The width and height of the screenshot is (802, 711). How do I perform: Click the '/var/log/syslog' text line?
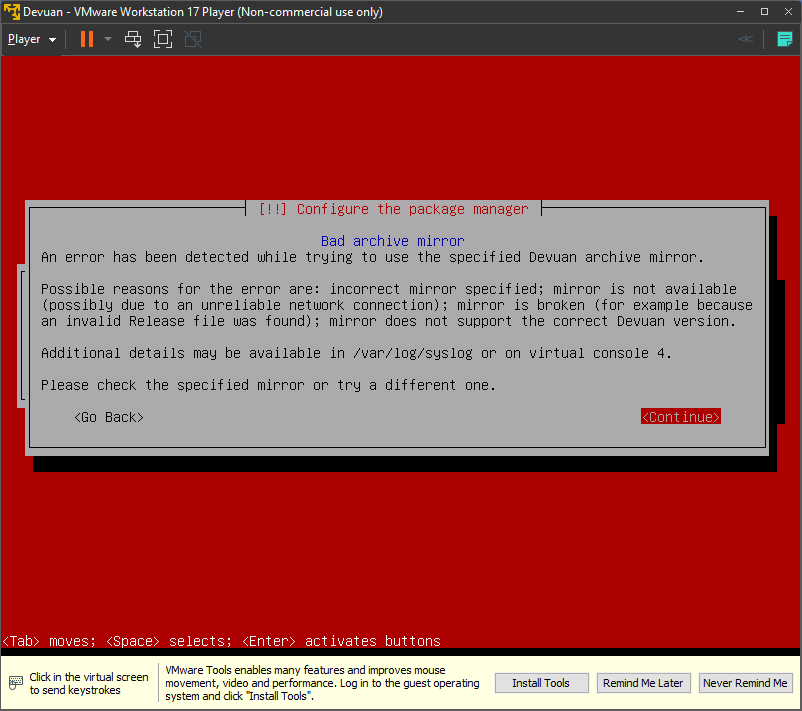(356, 353)
